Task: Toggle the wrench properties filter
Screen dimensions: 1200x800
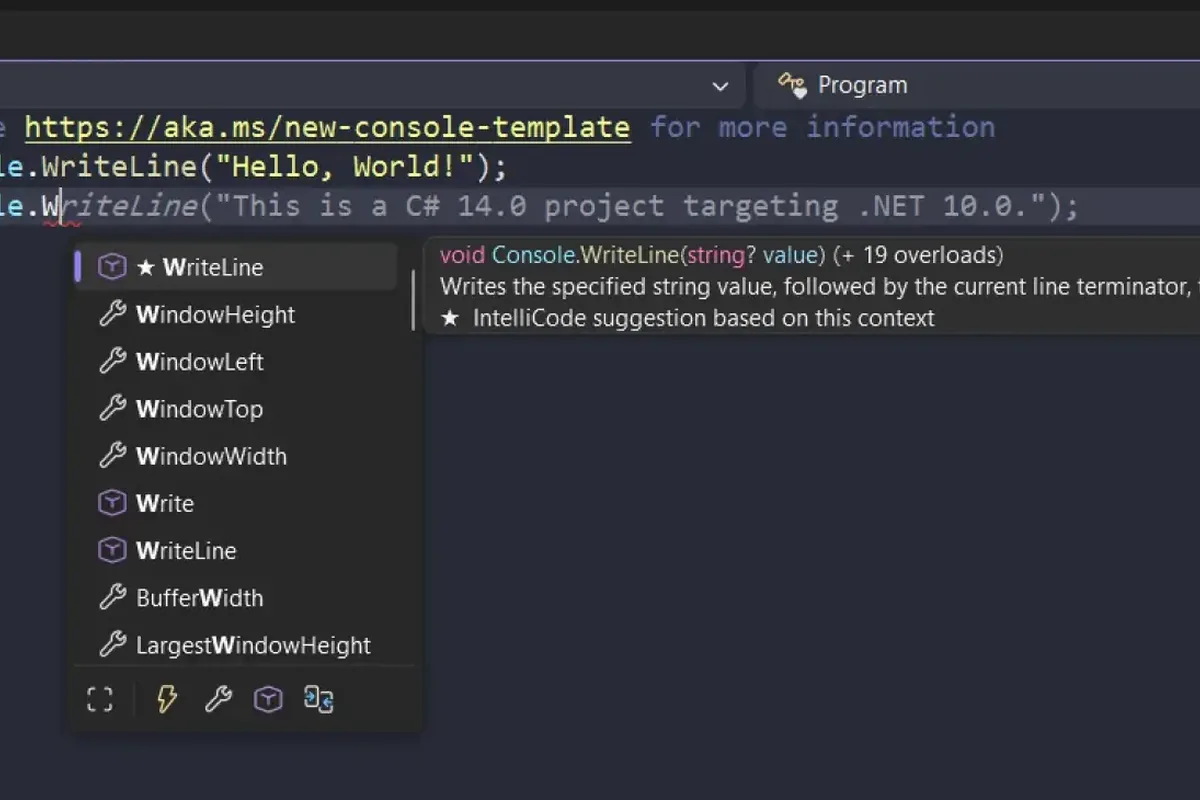Action: [x=218, y=699]
